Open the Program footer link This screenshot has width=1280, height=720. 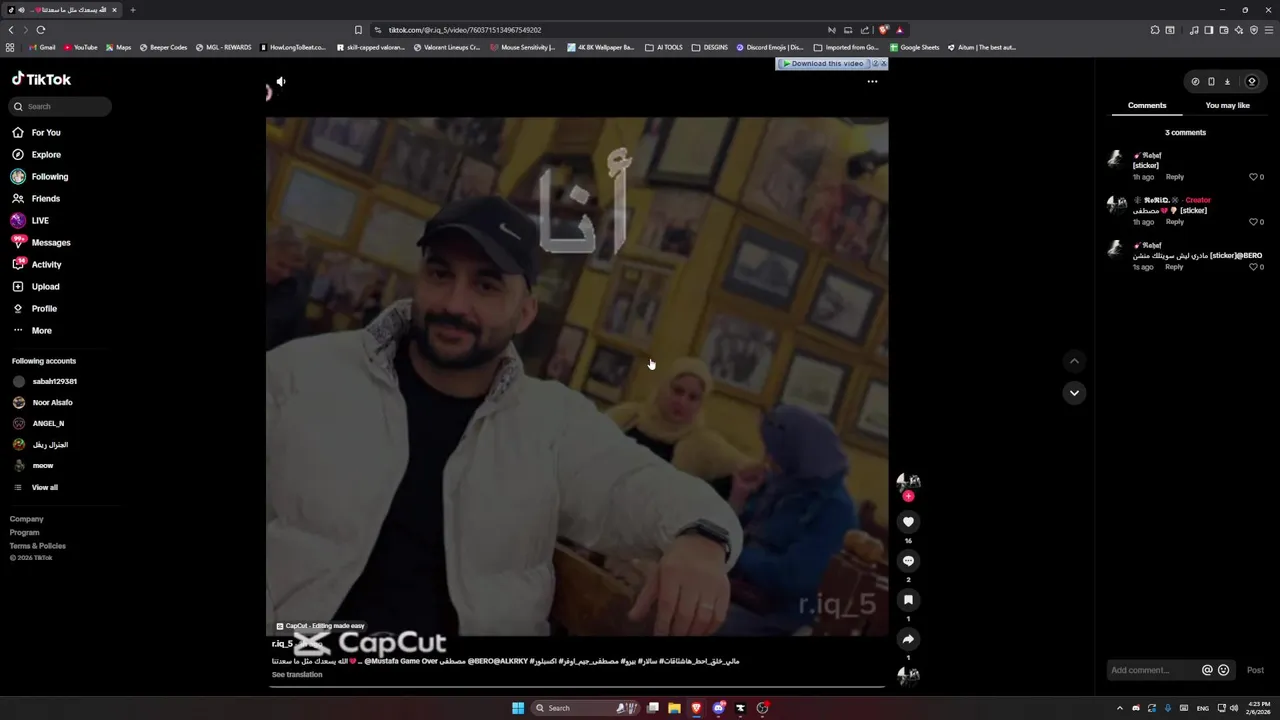click(25, 532)
